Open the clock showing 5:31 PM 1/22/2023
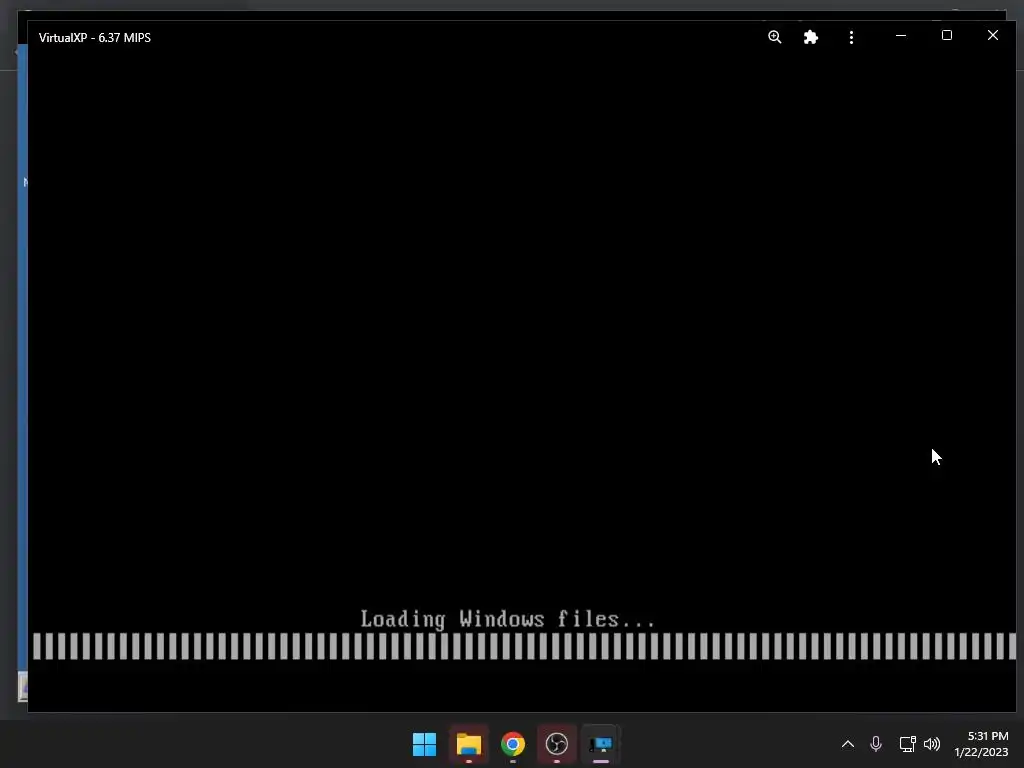 [x=981, y=744]
